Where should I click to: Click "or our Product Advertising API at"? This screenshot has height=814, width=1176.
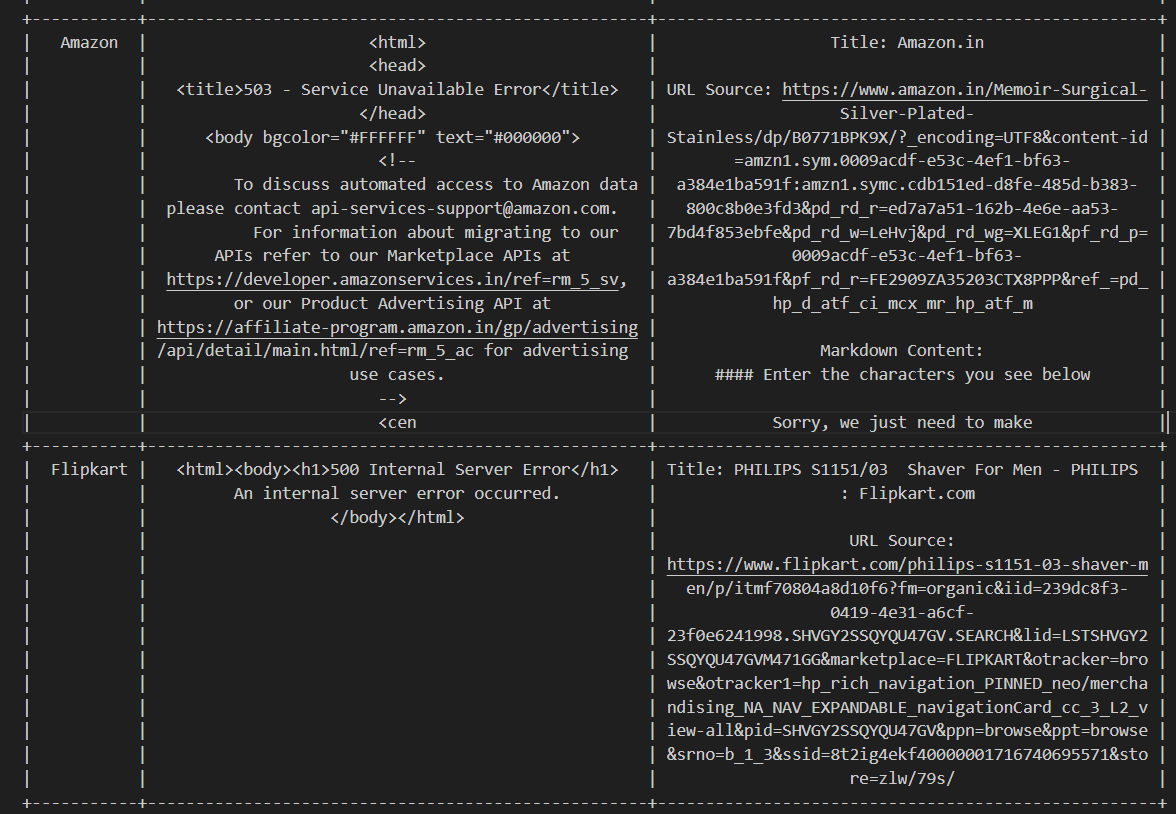click(x=392, y=304)
